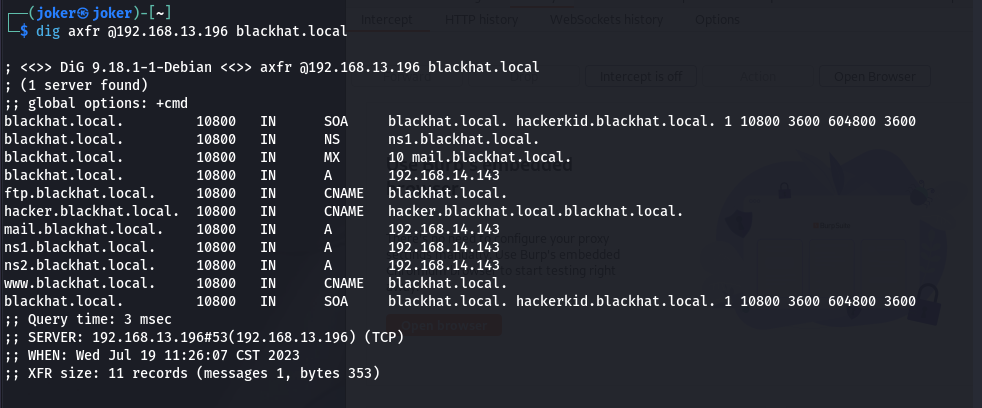Click the Kali symbol in the shell prompt

pyautogui.click(x=82, y=13)
